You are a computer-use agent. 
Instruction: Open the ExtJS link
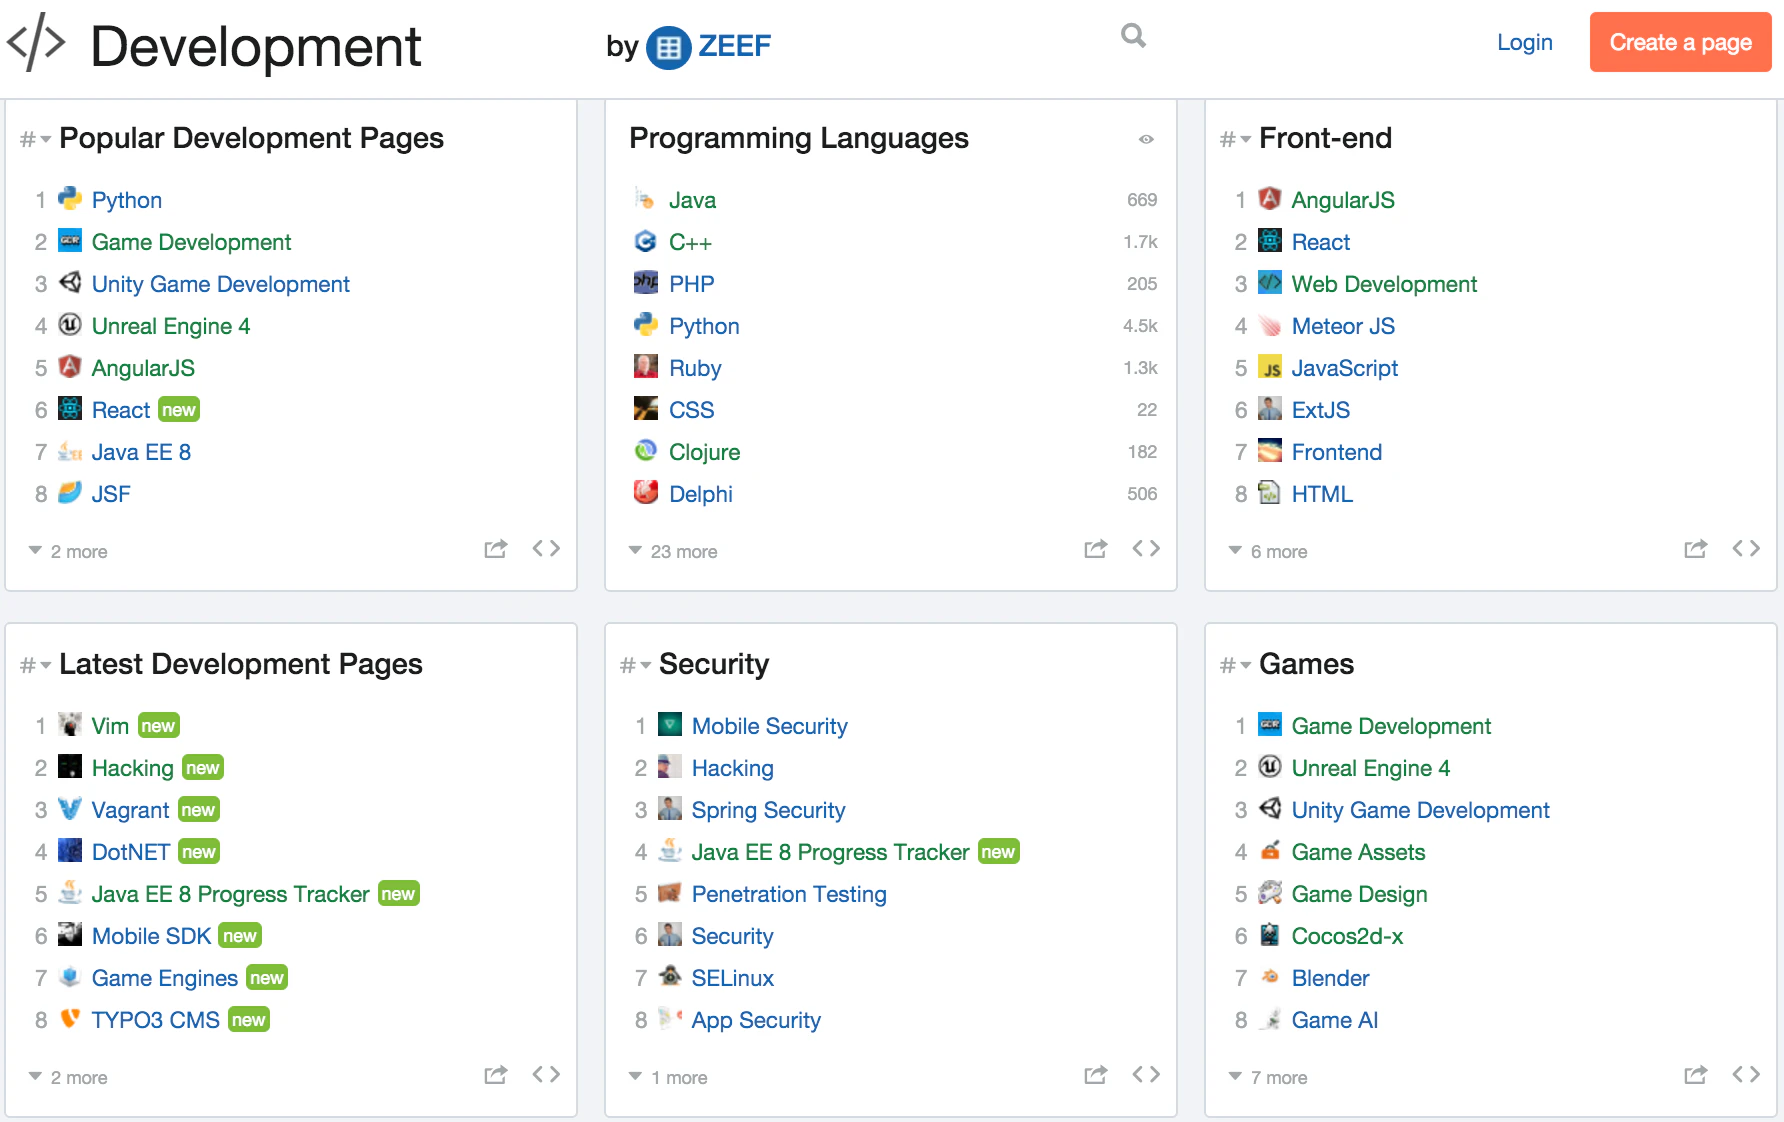coord(1320,410)
